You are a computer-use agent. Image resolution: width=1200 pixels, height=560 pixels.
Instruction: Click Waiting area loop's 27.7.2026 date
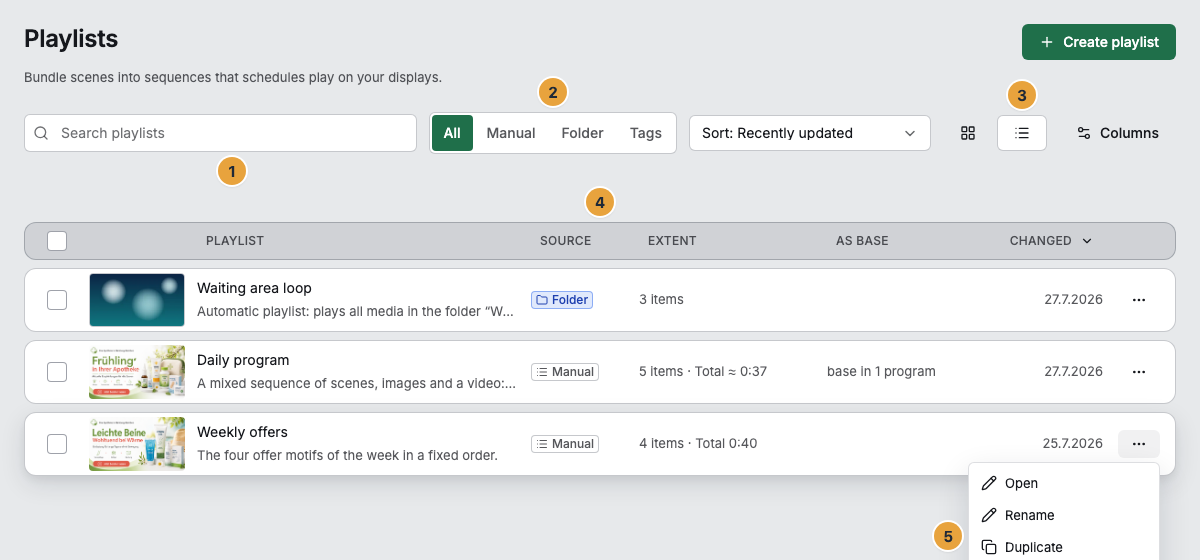point(1074,300)
